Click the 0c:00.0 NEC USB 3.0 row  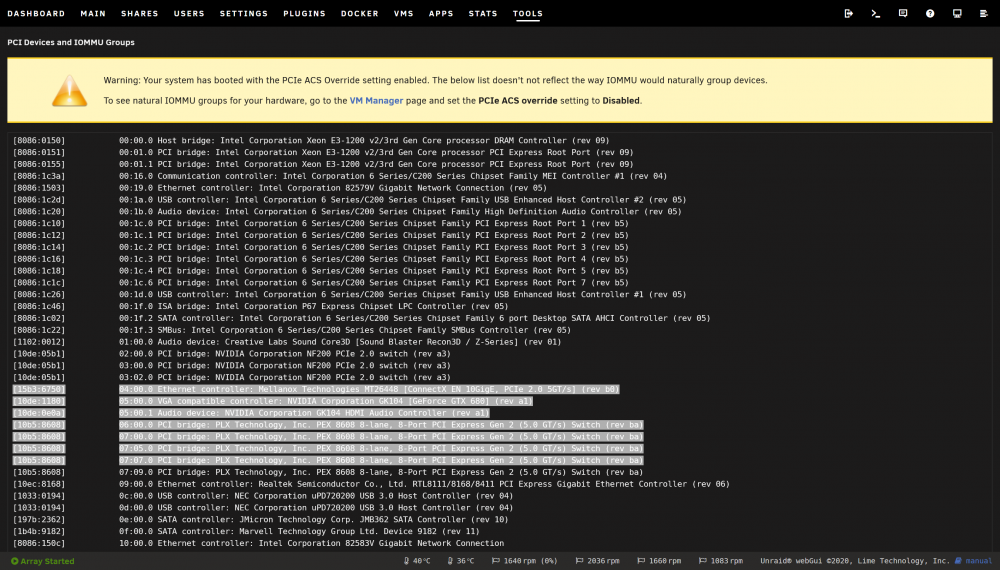coord(263,496)
